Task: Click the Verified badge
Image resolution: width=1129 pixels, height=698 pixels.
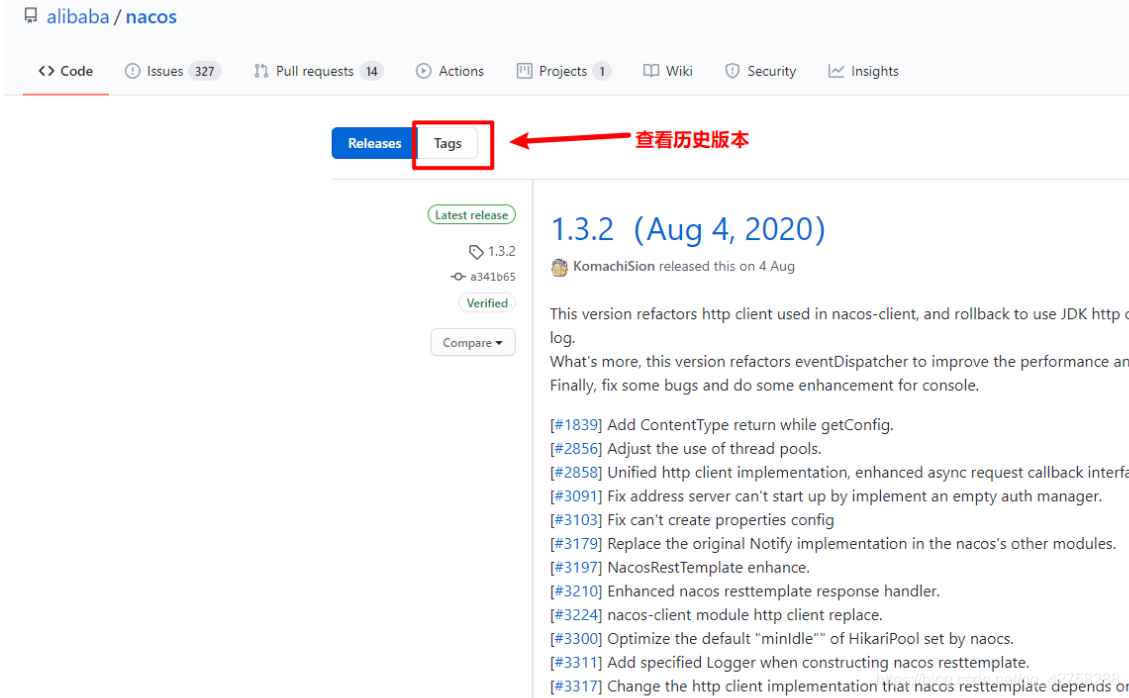Action: tap(487, 303)
